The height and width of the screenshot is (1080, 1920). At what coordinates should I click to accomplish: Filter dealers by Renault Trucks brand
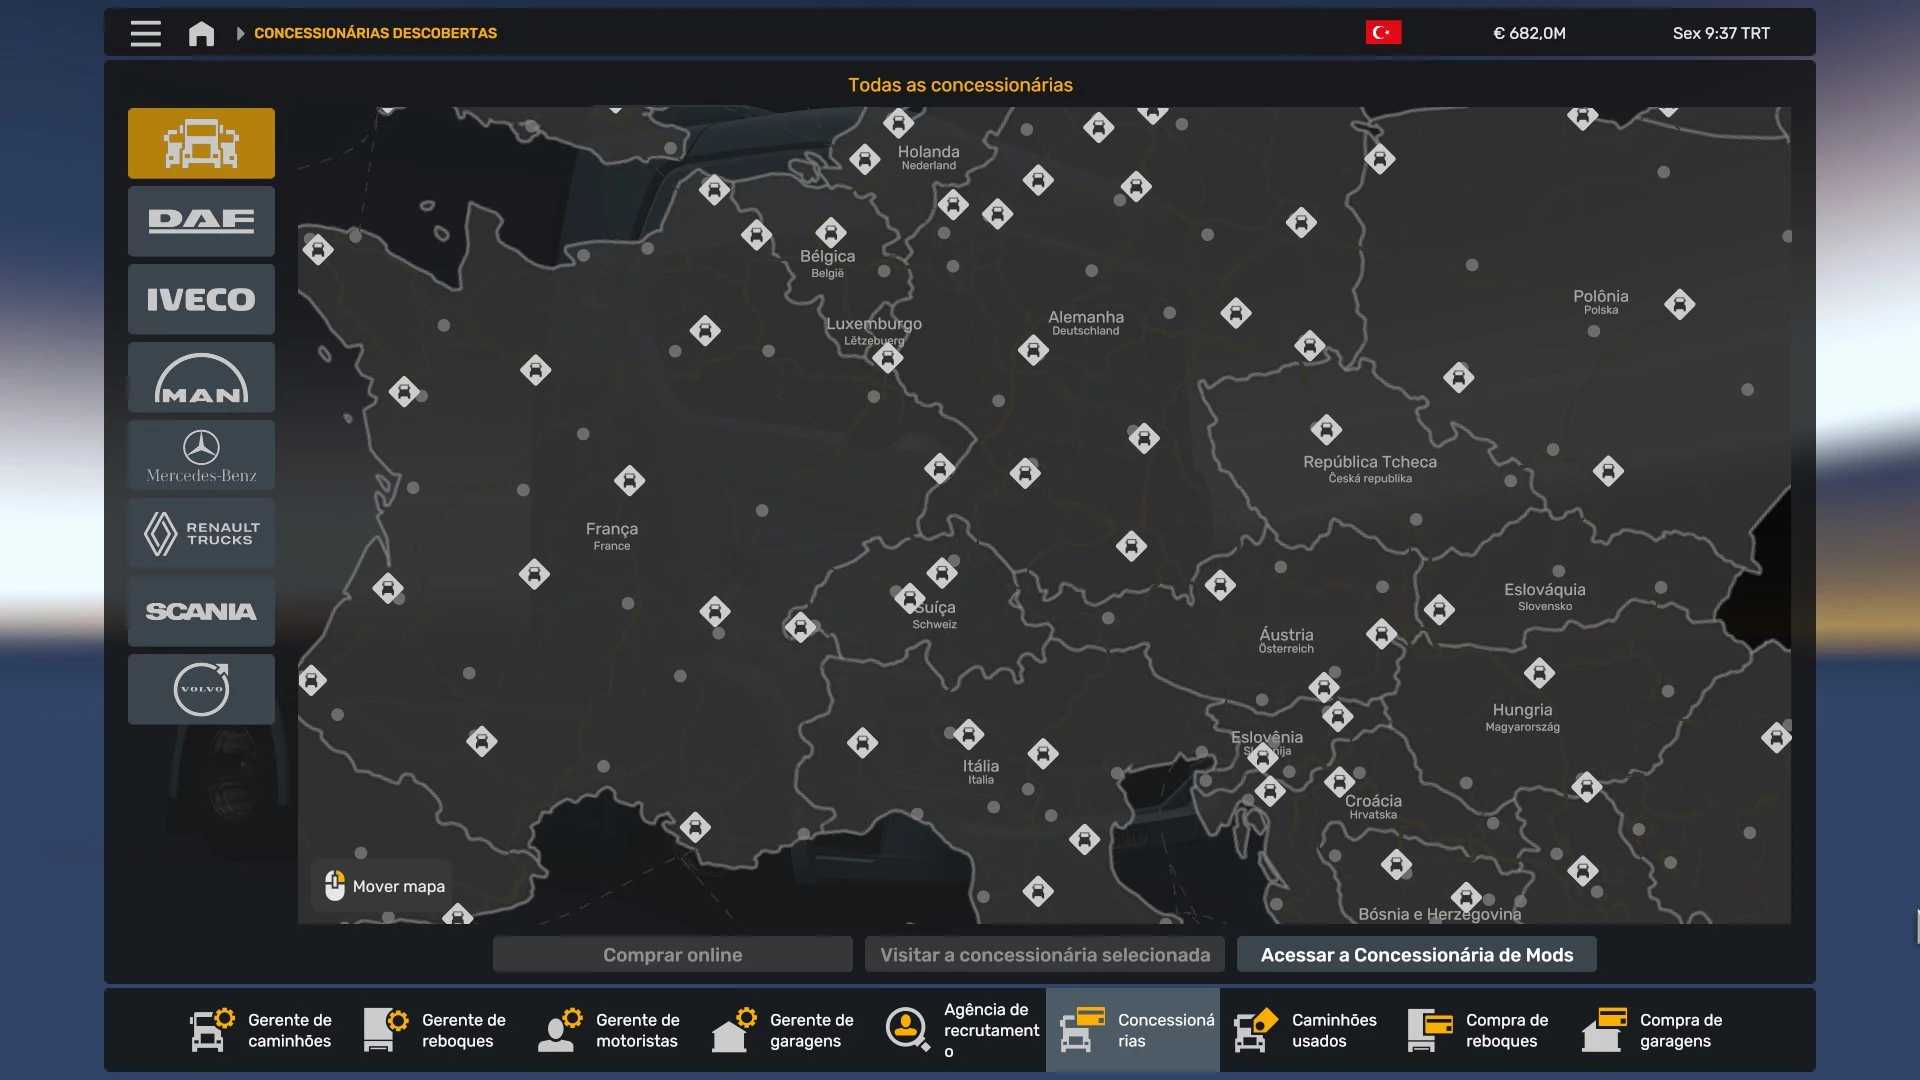[201, 533]
